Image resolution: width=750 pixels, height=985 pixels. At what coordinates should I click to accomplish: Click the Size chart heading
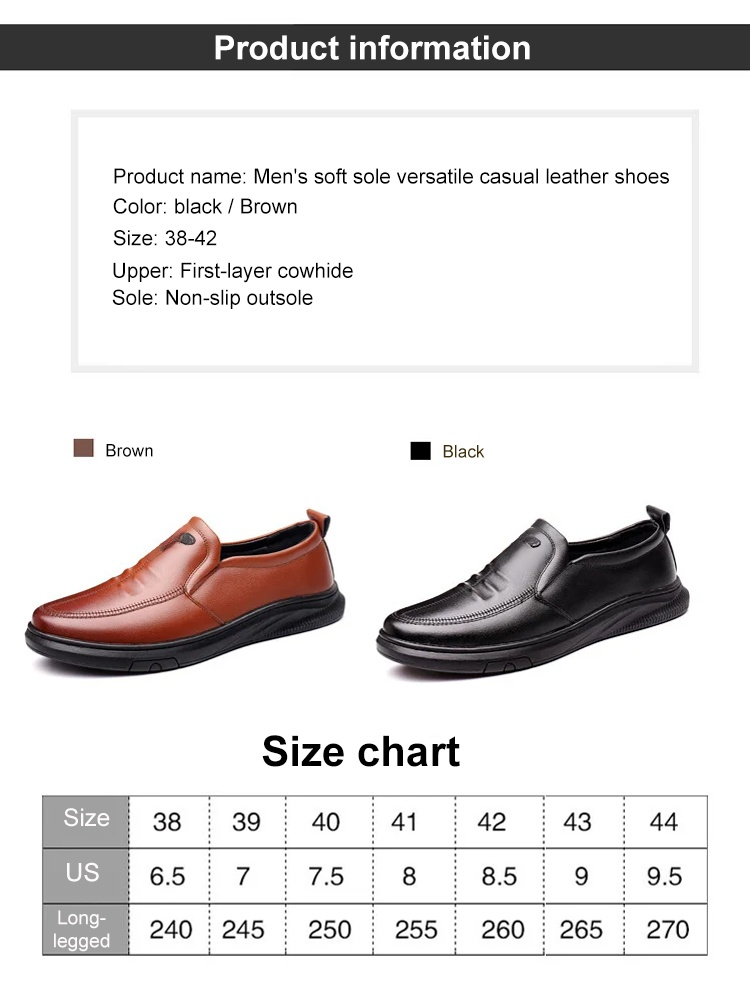click(361, 751)
